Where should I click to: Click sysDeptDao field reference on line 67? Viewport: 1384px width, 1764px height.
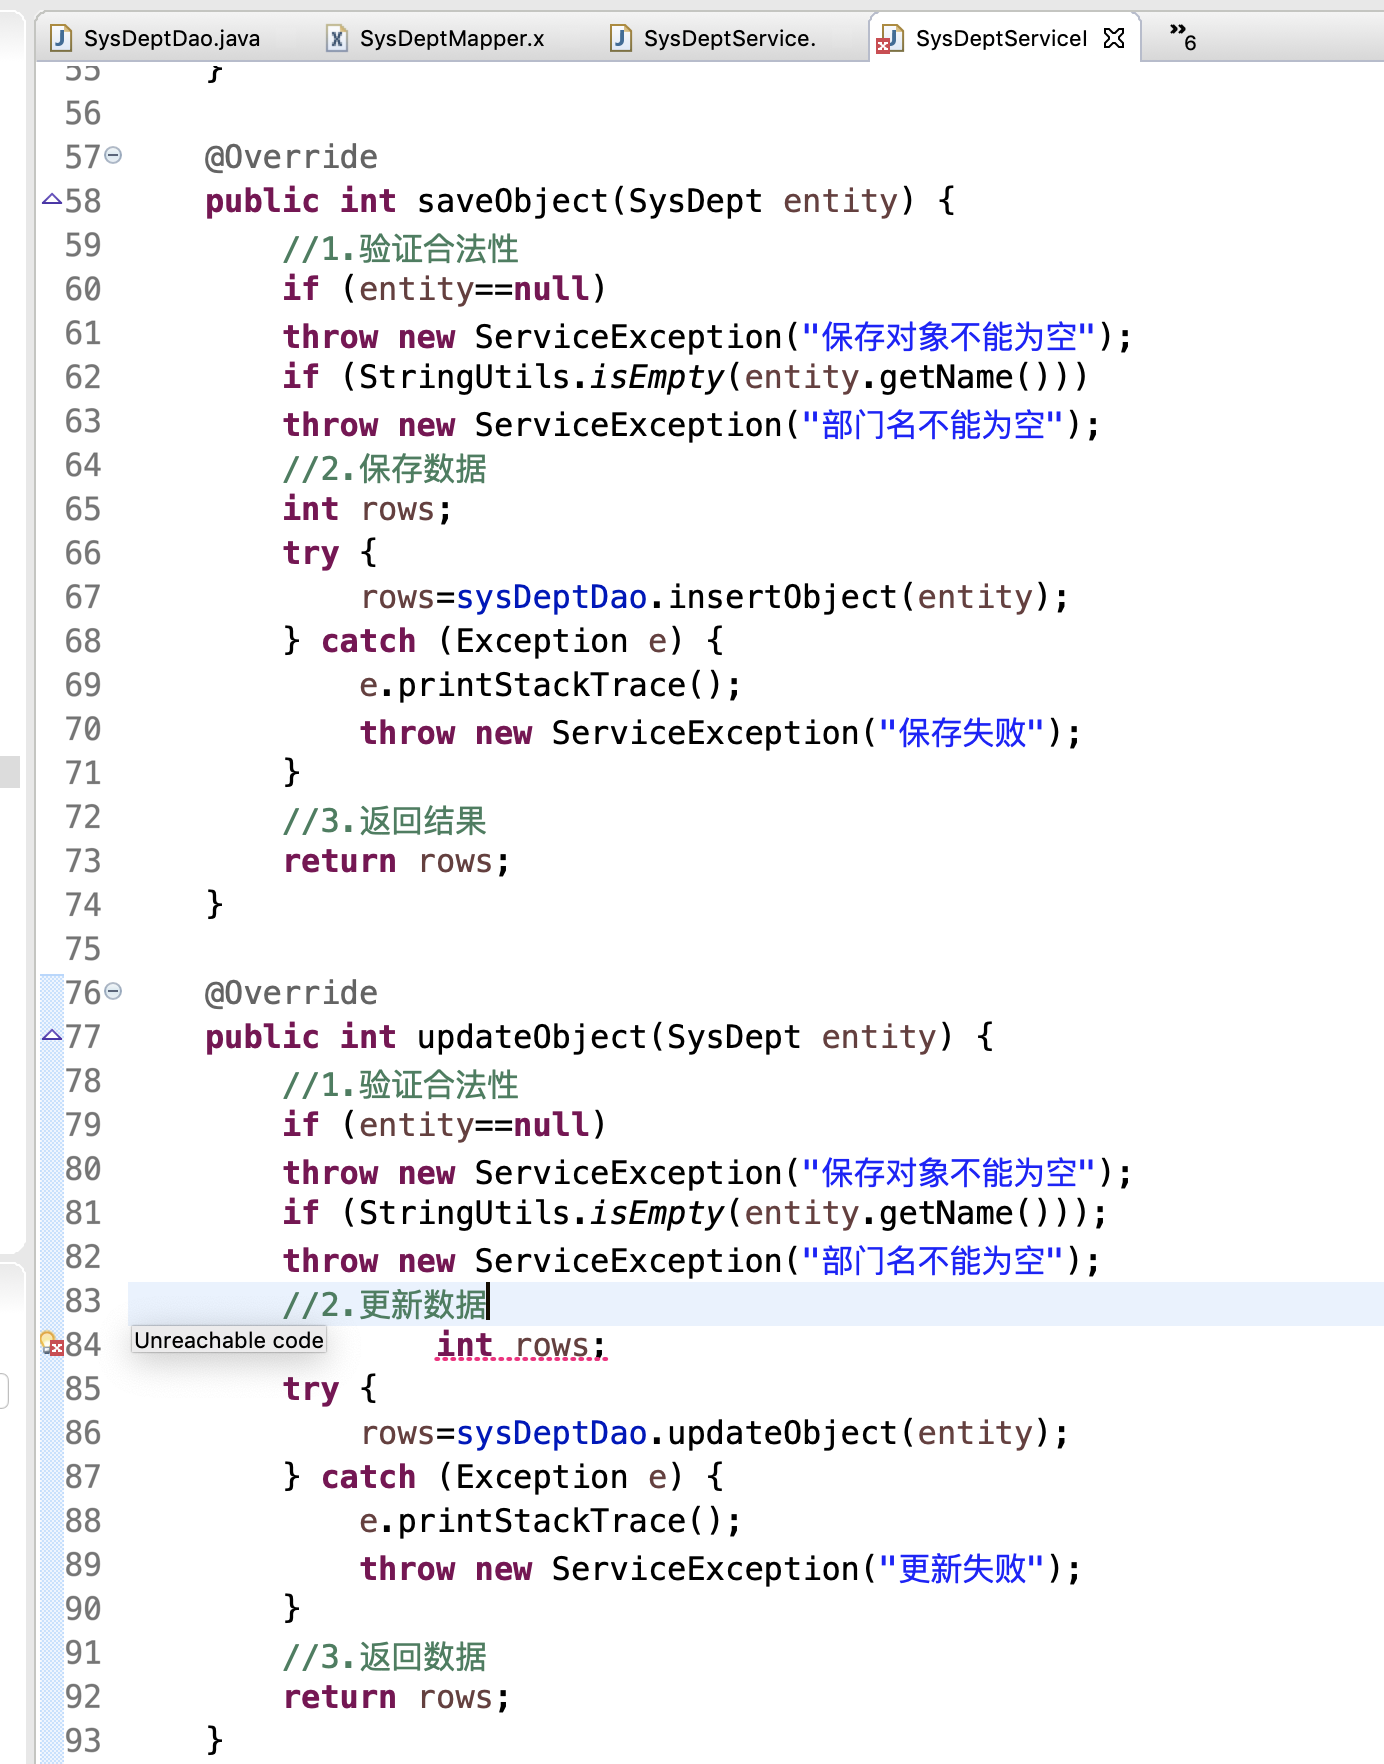tap(552, 597)
